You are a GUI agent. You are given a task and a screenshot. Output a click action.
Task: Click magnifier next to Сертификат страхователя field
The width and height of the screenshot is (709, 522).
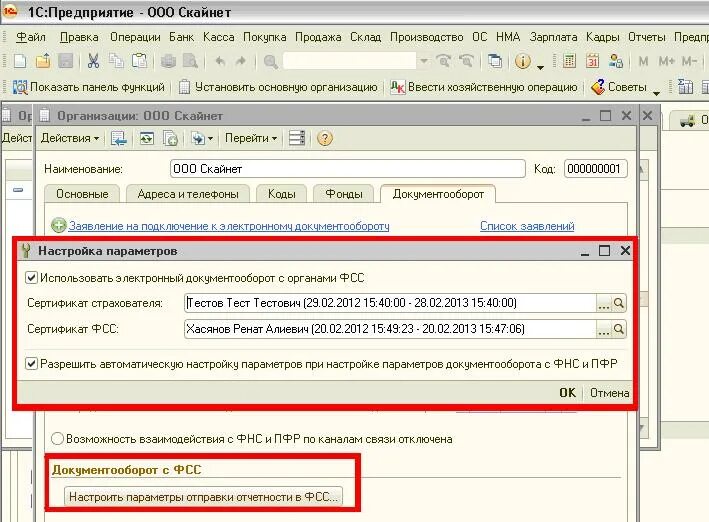(619, 303)
